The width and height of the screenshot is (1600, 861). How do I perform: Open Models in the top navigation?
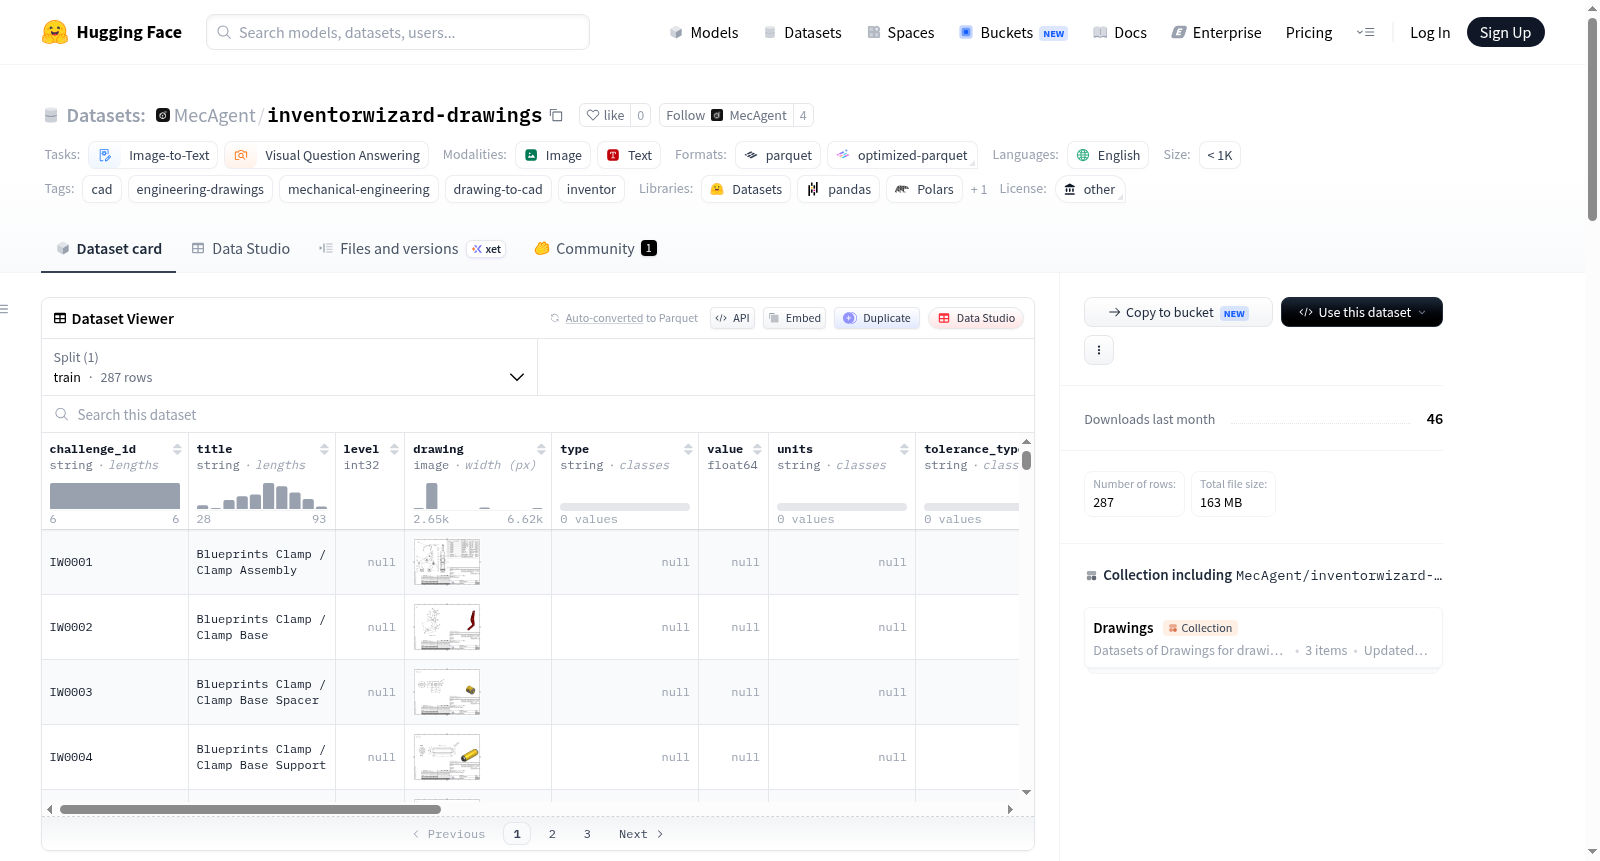(704, 32)
